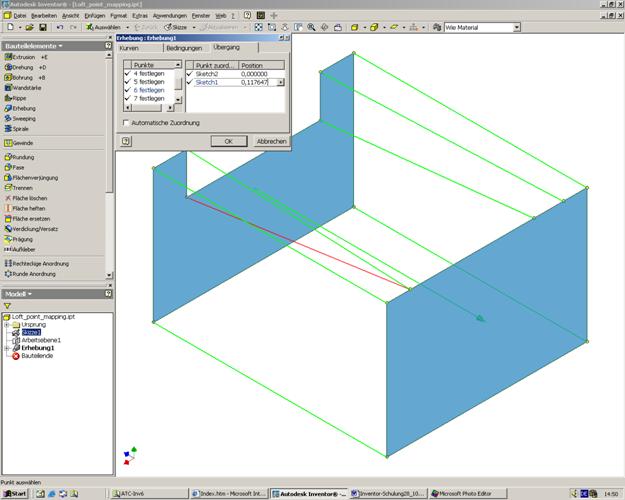Select the Runde Anordnung tool
This screenshot has width=625, height=500.
click(x=30, y=274)
